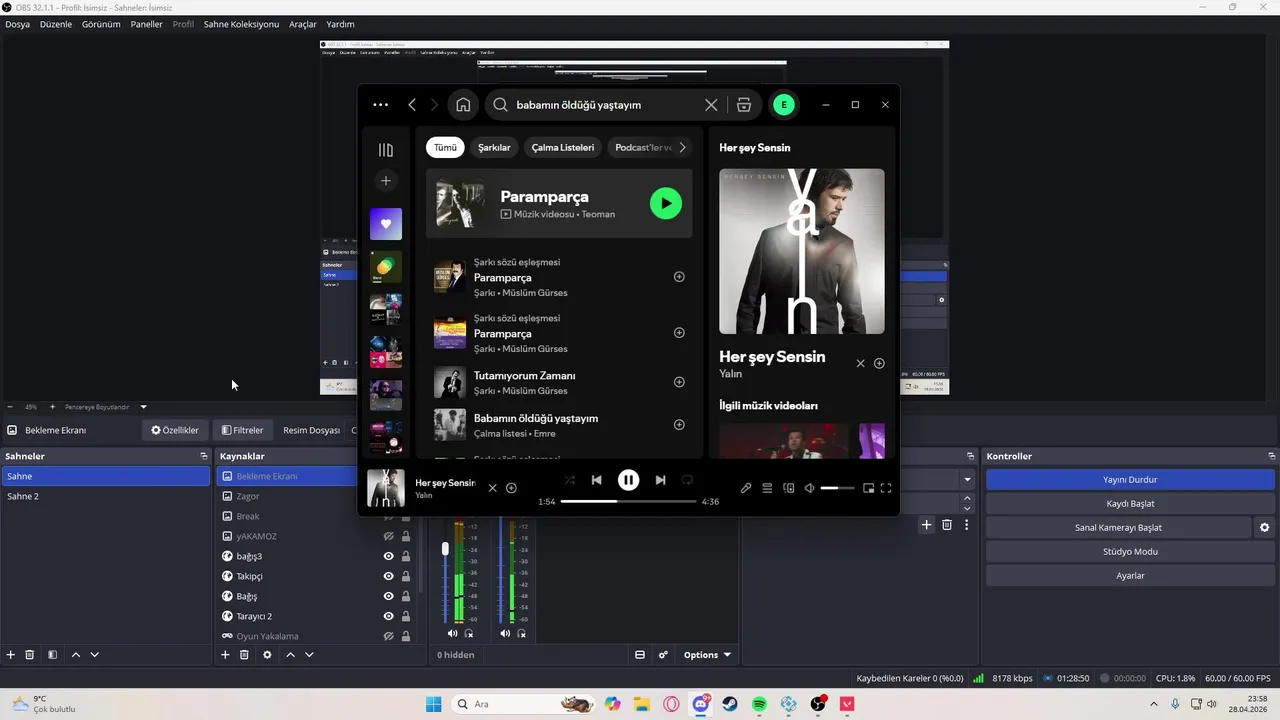
Task: Unlock the Tarayıcı 2 source
Action: click(406, 616)
